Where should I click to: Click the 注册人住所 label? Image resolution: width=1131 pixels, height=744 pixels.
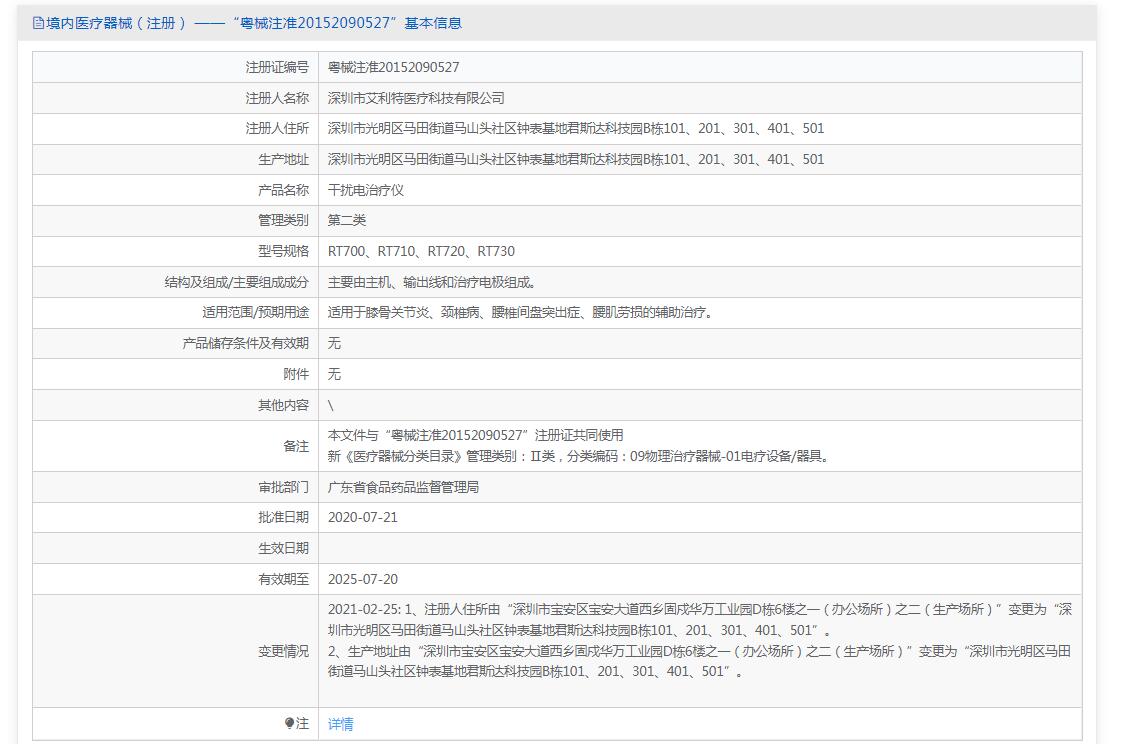[x=277, y=128]
